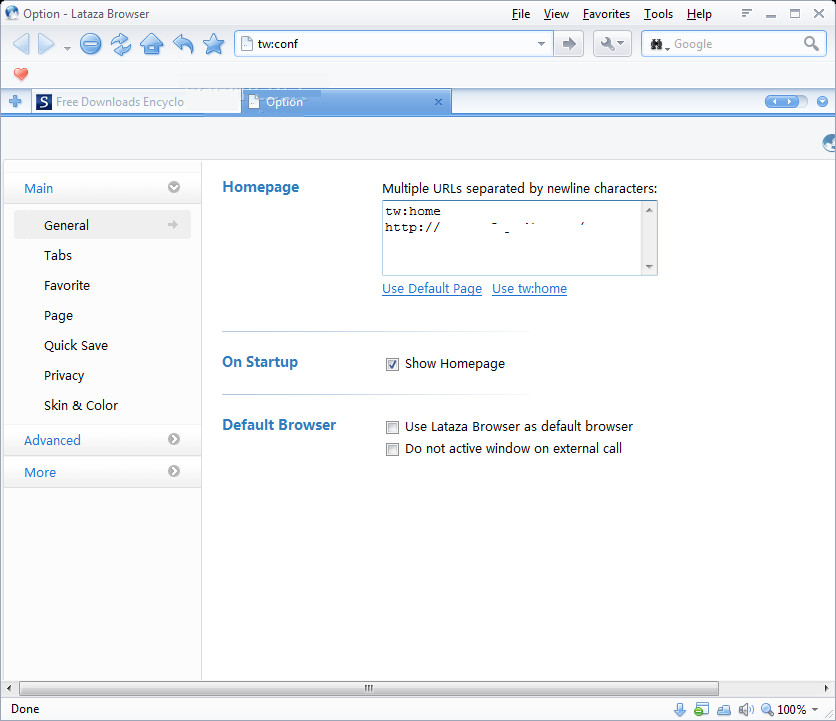836x721 pixels.
Task: Click the 100% zoom level text
Action: pyautogui.click(x=791, y=709)
